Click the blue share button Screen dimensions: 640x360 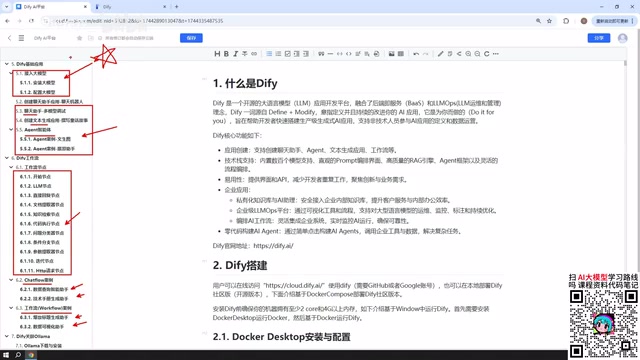[599, 38]
